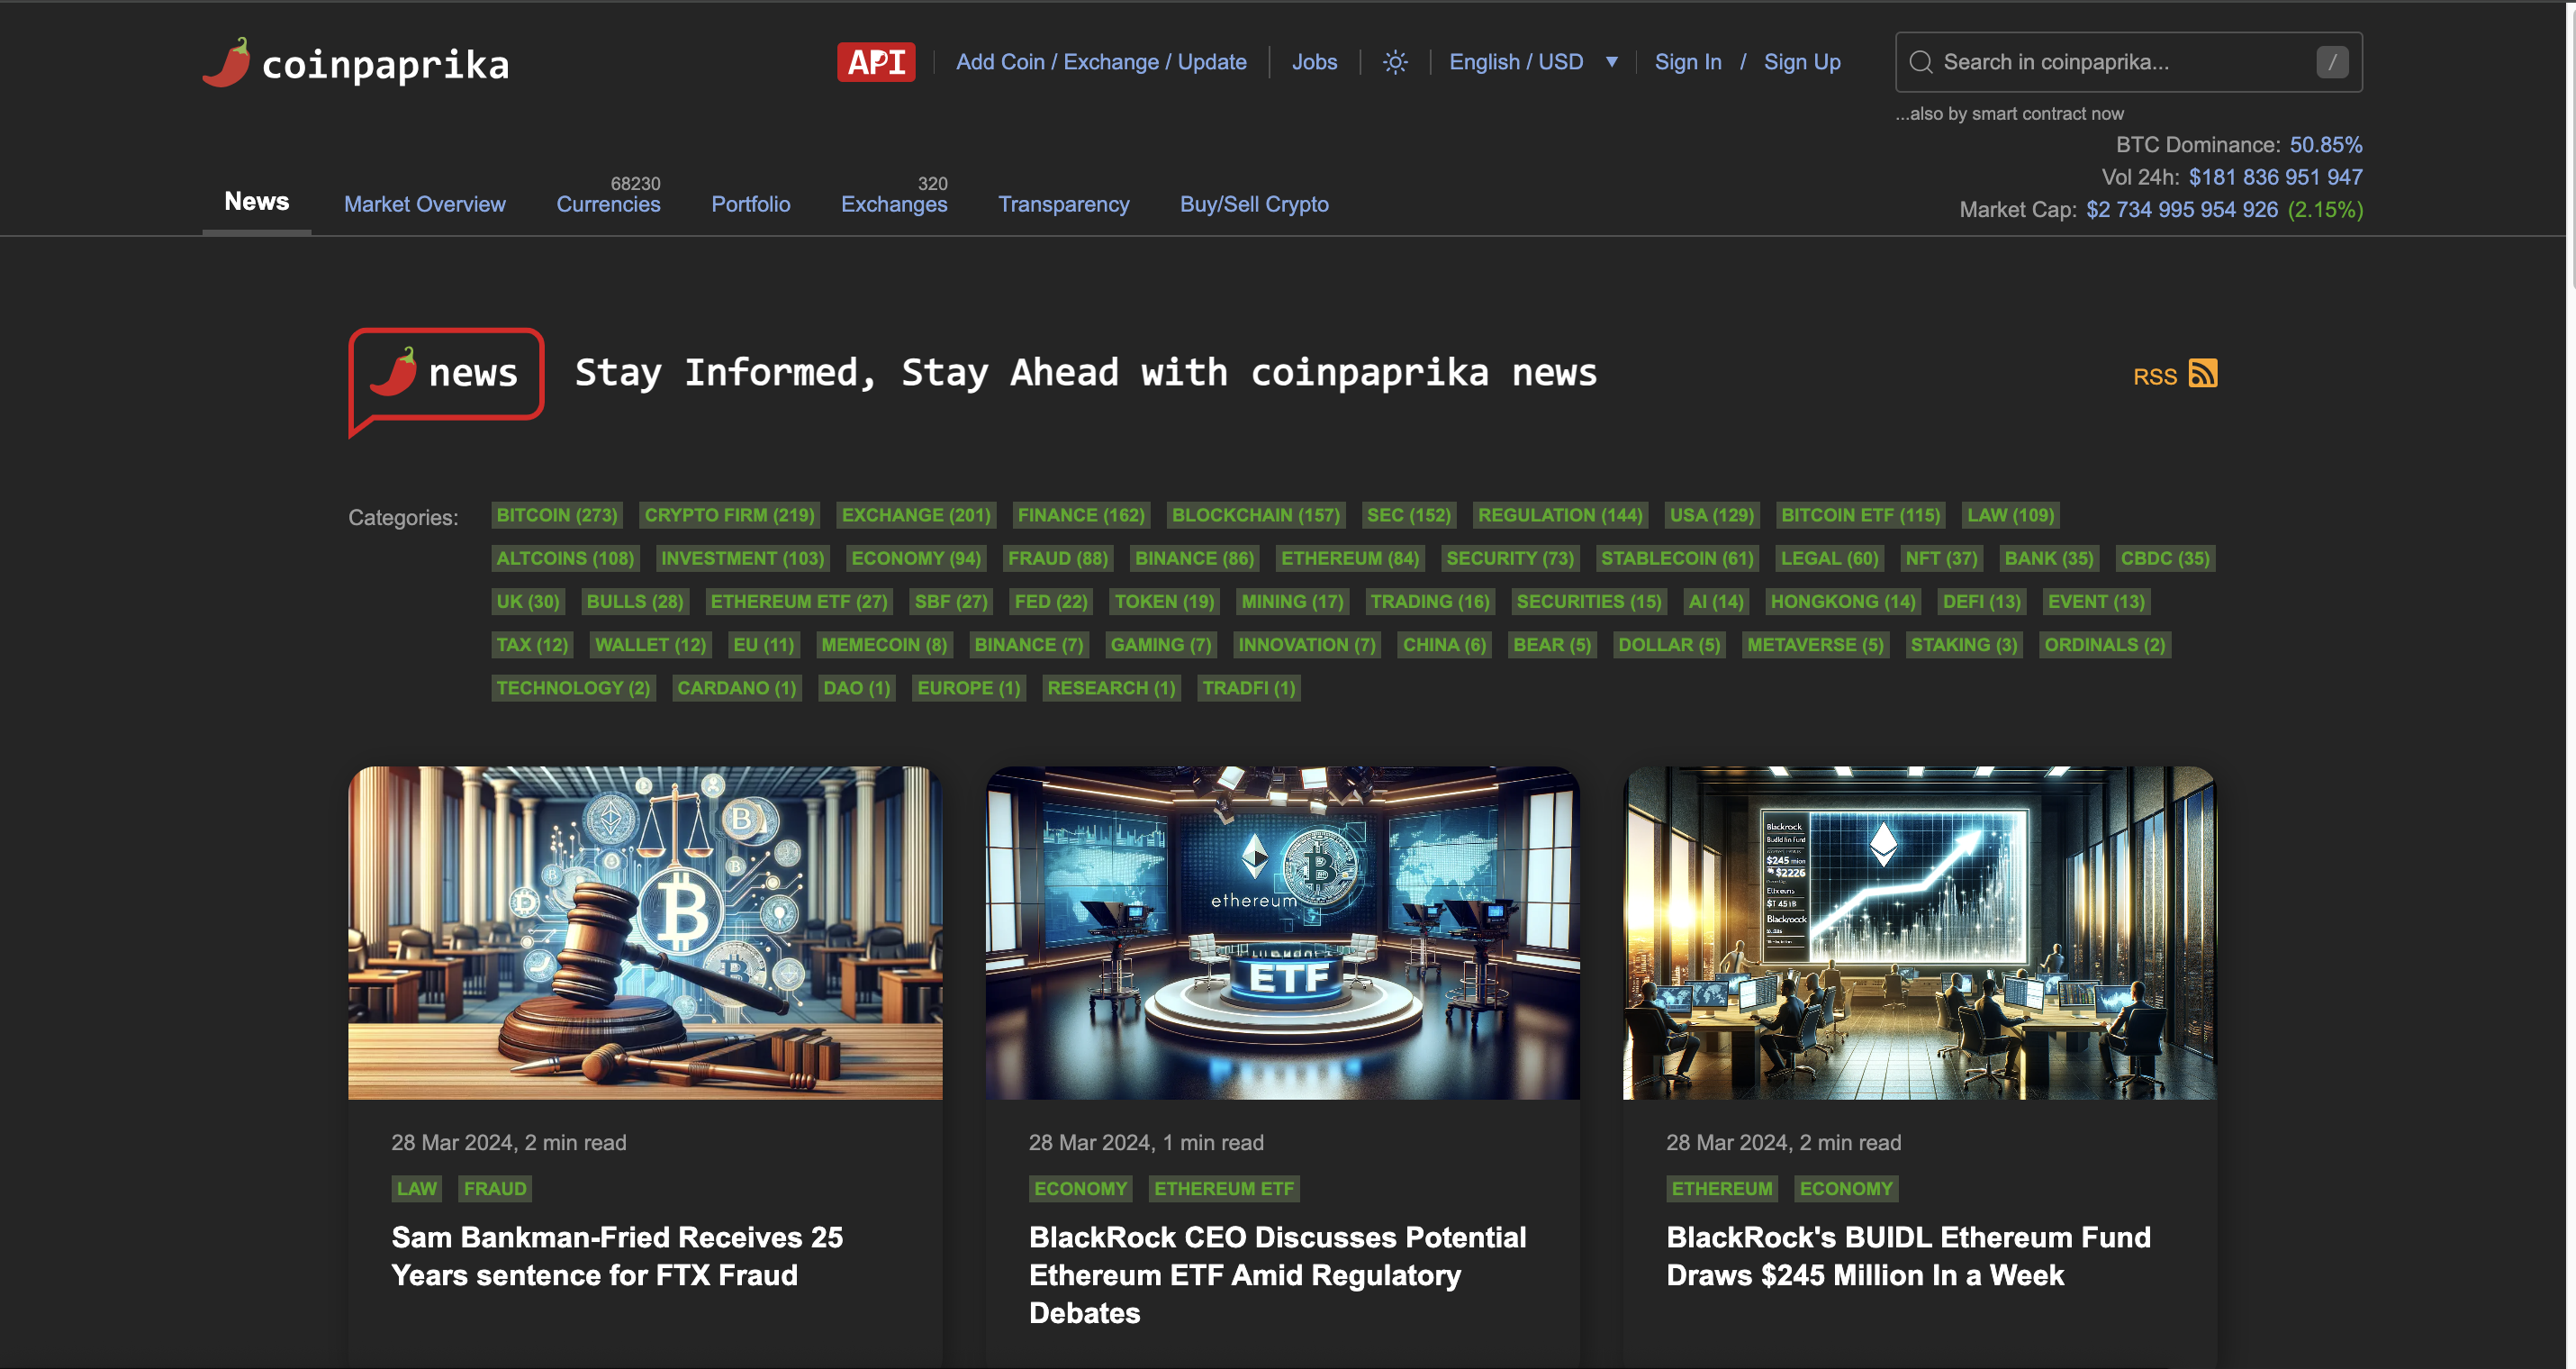Viewport: 2576px width, 1369px height.
Task: Select FINANCE (162) category tag
Action: coord(1081,515)
